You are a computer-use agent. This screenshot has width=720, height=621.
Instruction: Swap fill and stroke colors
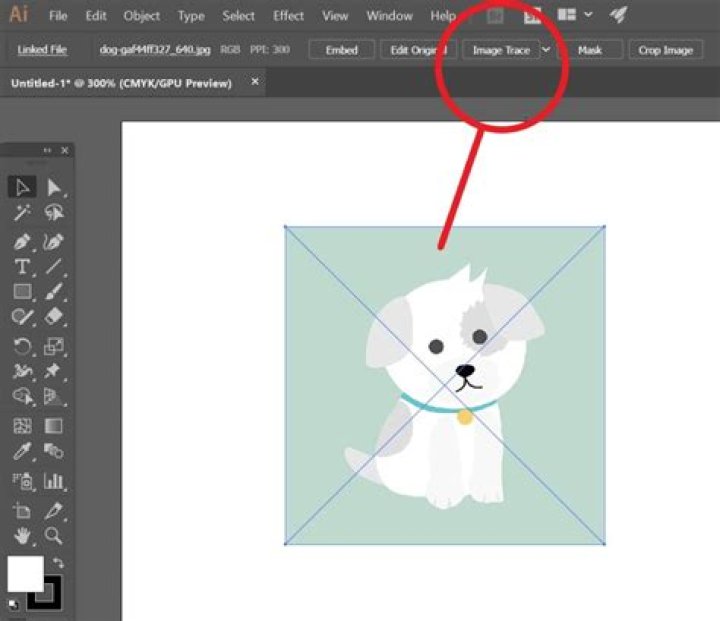[57, 565]
